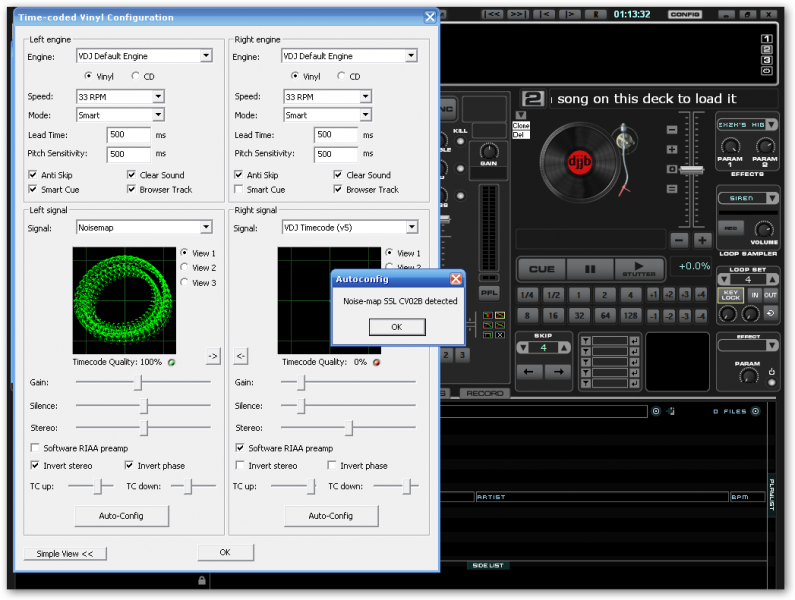Click skip left arrow button
The image size is (795, 600).
pos(528,372)
